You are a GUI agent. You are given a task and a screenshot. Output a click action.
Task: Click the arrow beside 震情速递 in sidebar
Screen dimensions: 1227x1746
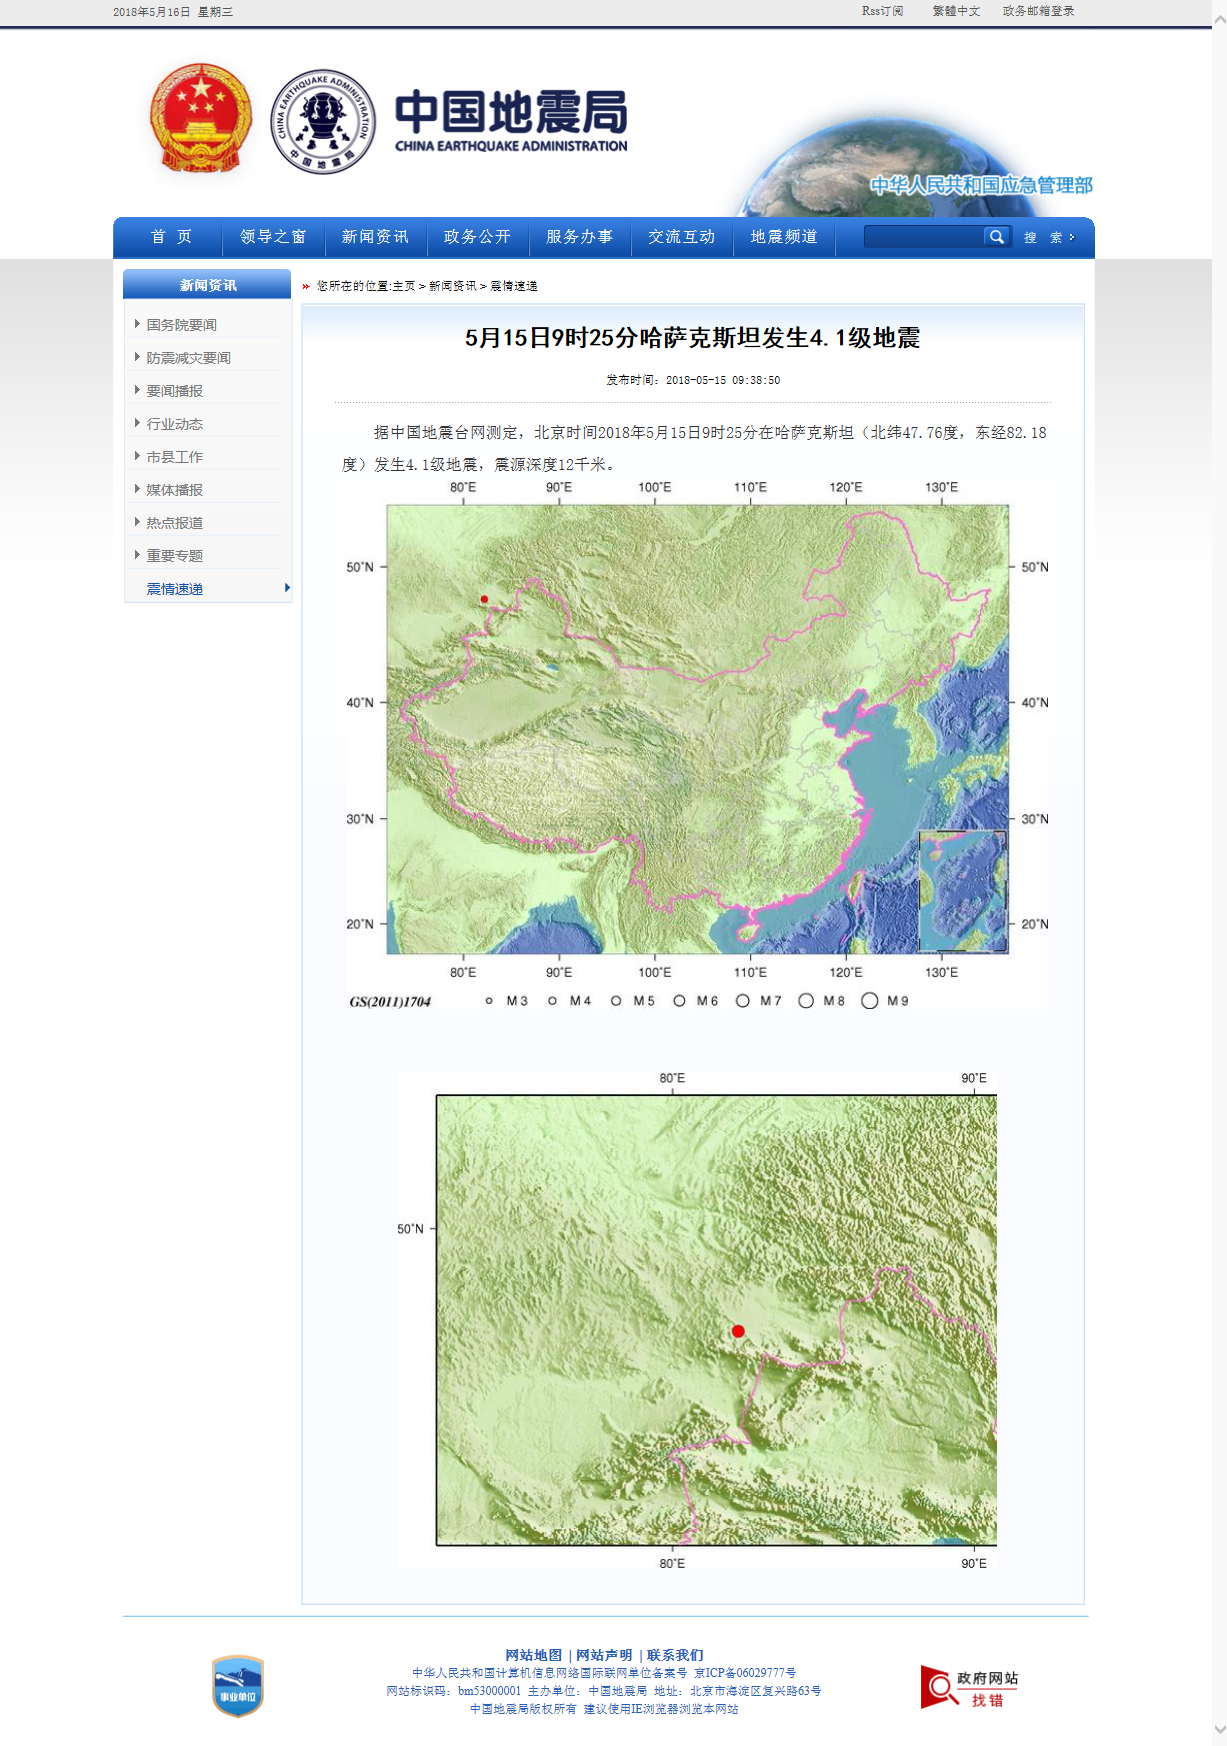click(287, 588)
